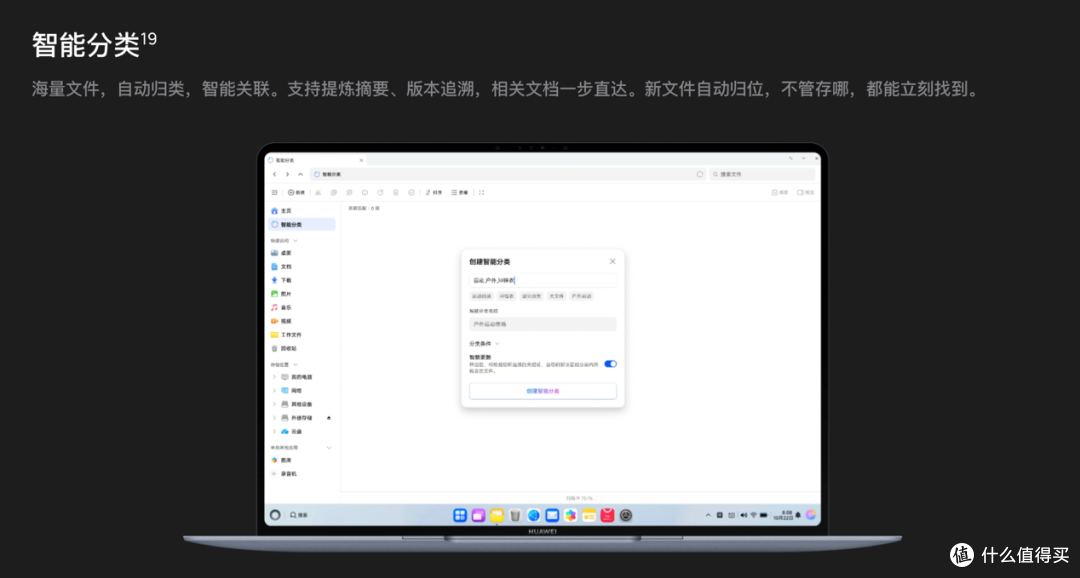Eject the 外接存储 external storage
This screenshot has height=578, width=1080.
click(x=329, y=417)
